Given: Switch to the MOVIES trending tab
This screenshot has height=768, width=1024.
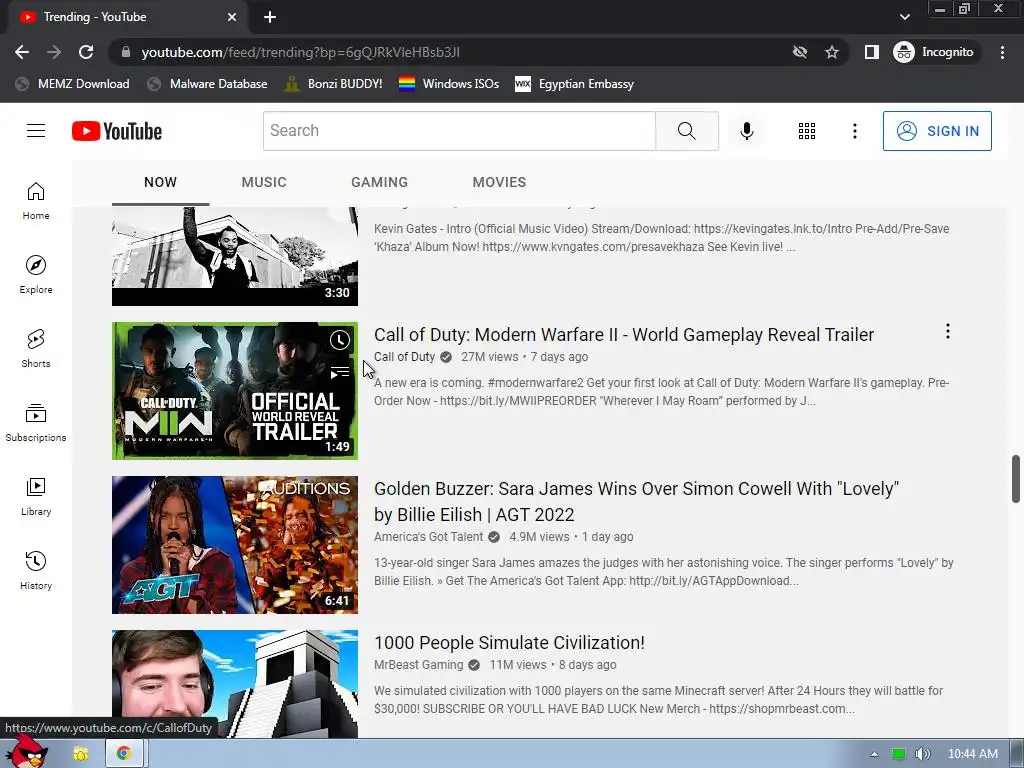Looking at the screenshot, I should click(499, 182).
